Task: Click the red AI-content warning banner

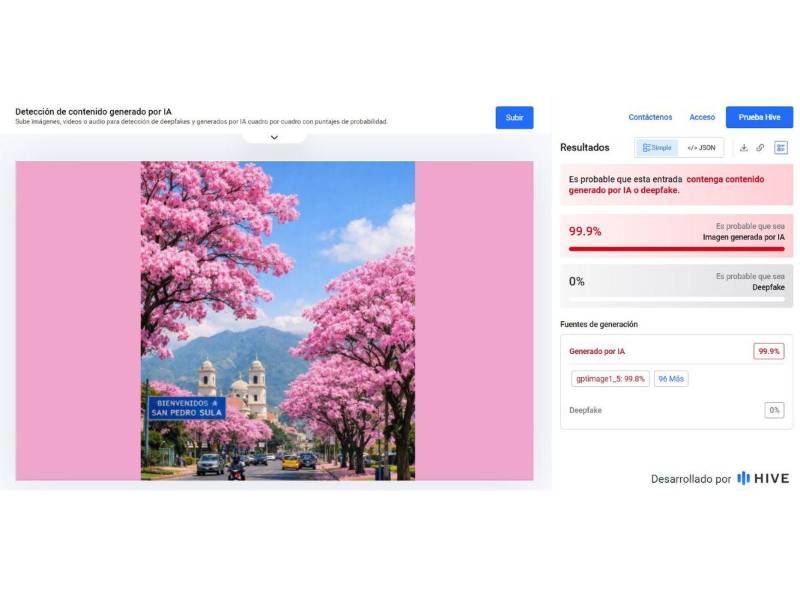Action: tap(677, 184)
